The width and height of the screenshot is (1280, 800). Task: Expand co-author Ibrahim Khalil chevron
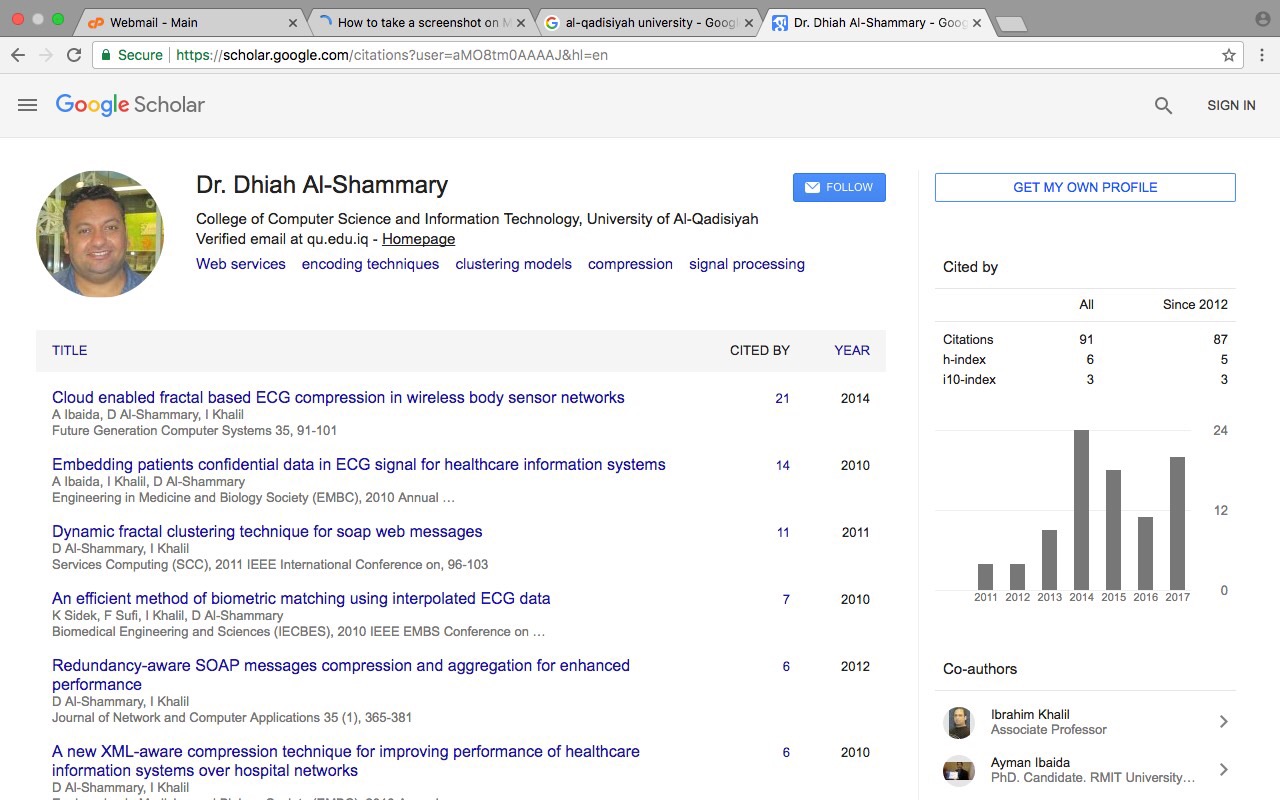click(1223, 721)
